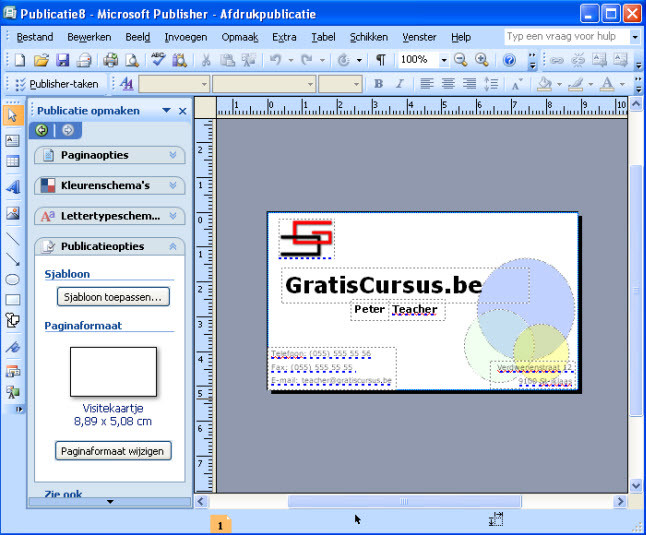Click Paginaformaat wijzigen button
Viewport: 646px width, 535px height.
[113, 451]
